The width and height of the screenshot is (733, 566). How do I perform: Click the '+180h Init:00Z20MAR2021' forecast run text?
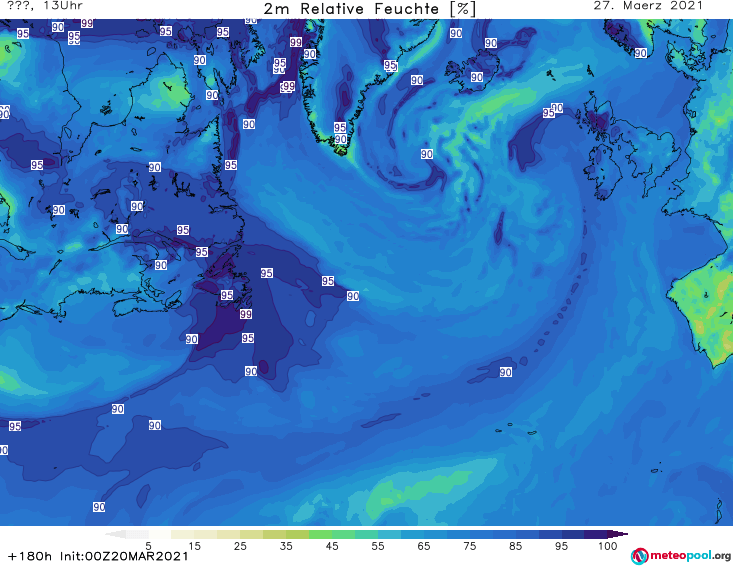point(98,556)
